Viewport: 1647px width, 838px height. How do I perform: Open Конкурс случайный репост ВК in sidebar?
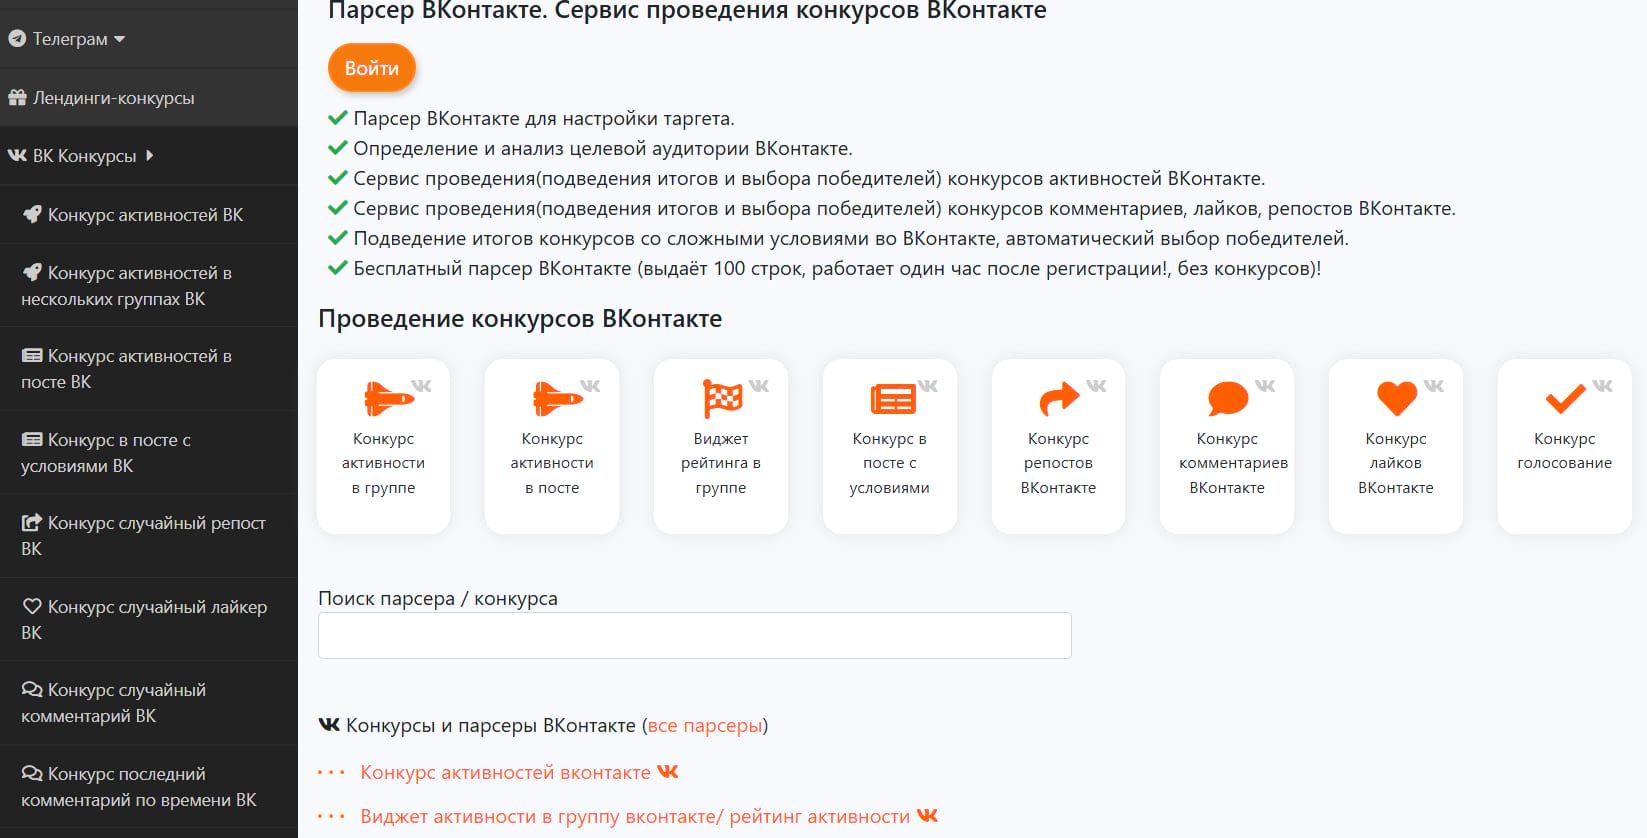pyautogui.click(x=149, y=536)
